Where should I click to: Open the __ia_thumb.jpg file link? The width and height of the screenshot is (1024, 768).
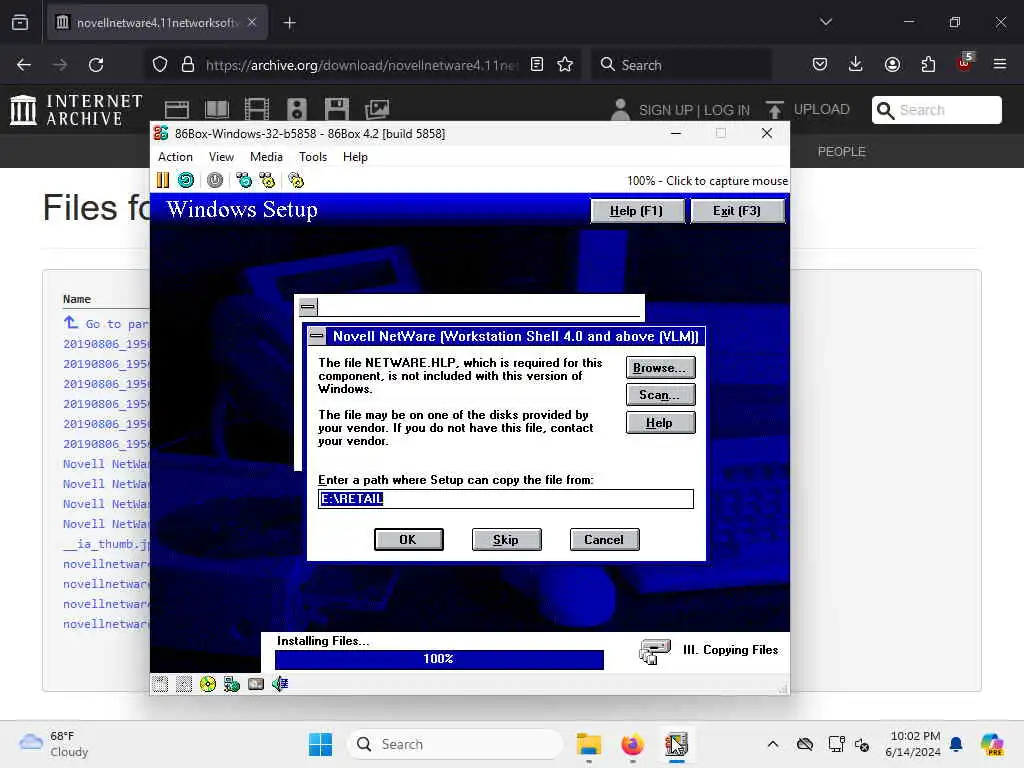point(107,544)
